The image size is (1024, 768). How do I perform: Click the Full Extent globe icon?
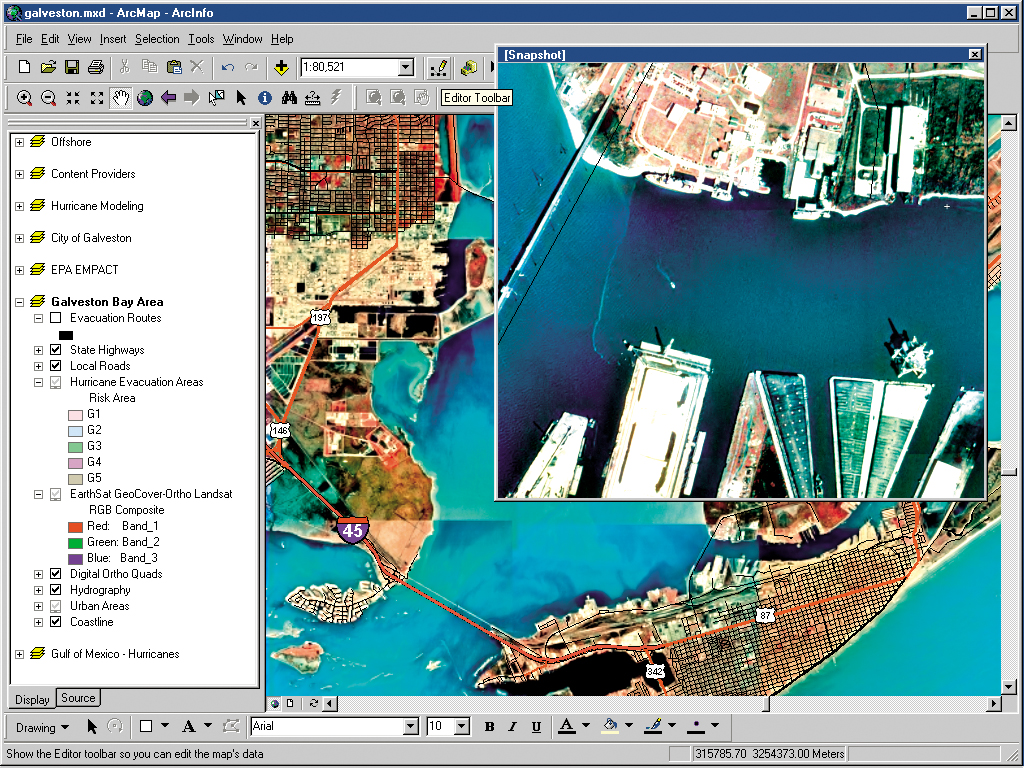(145, 97)
